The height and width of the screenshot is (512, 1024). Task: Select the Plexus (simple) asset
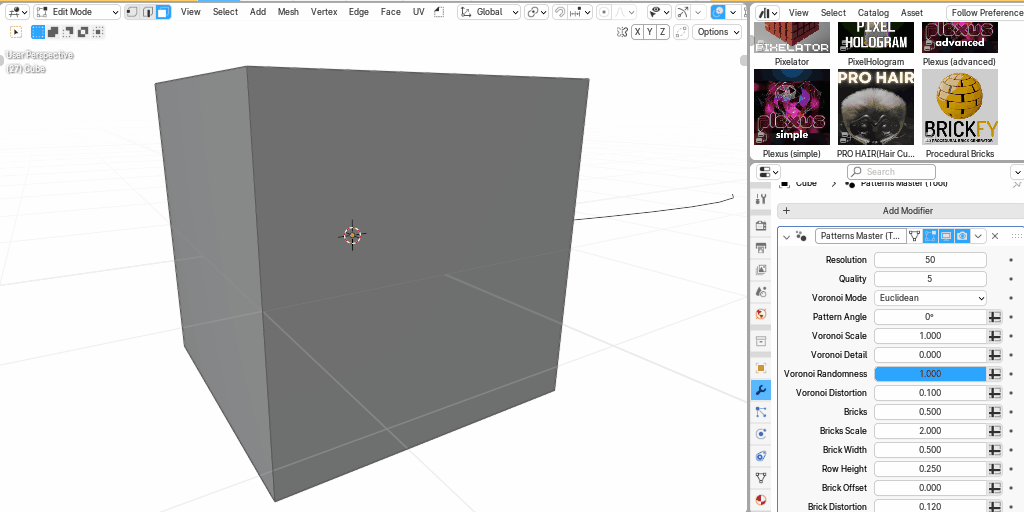(x=792, y=107)
